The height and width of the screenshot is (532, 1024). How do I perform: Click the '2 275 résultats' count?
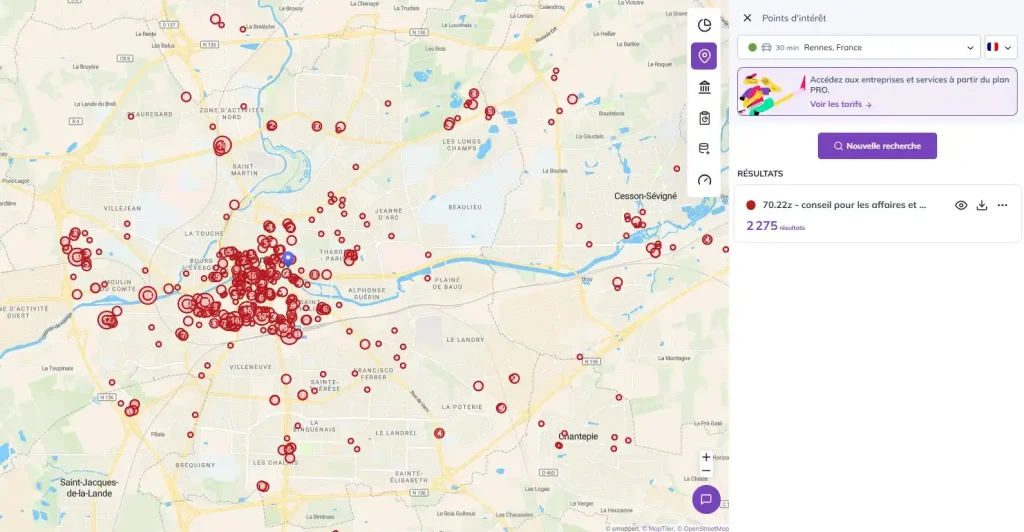776,226
